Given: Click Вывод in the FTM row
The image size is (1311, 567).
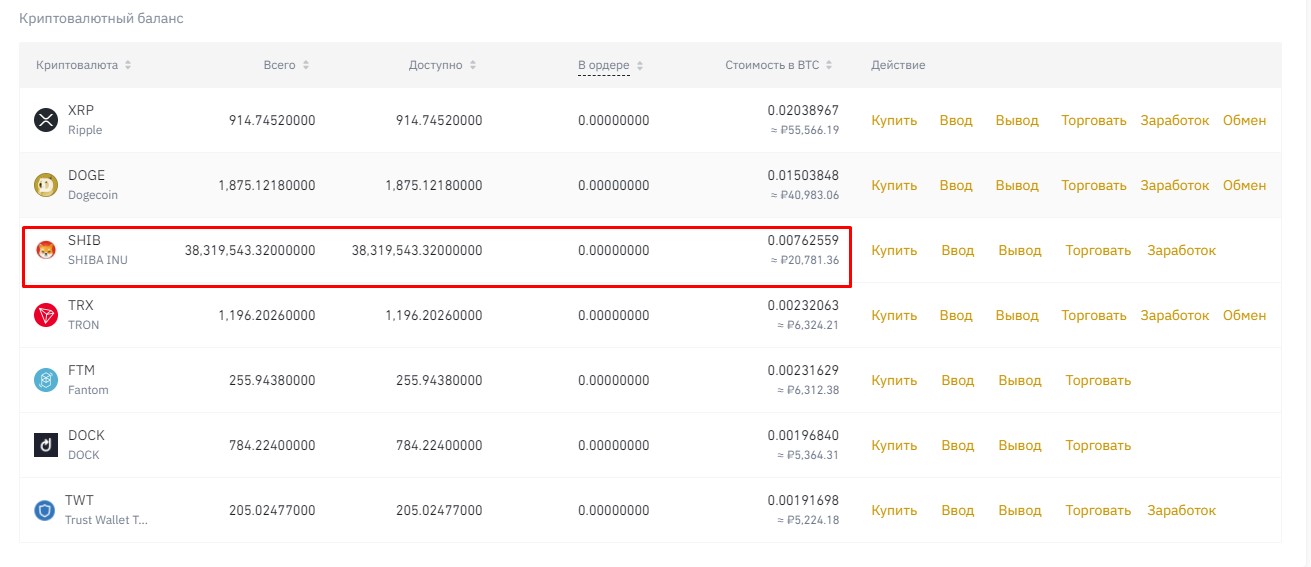Looking at the screenshot, I should click(x=1020, y=380).
